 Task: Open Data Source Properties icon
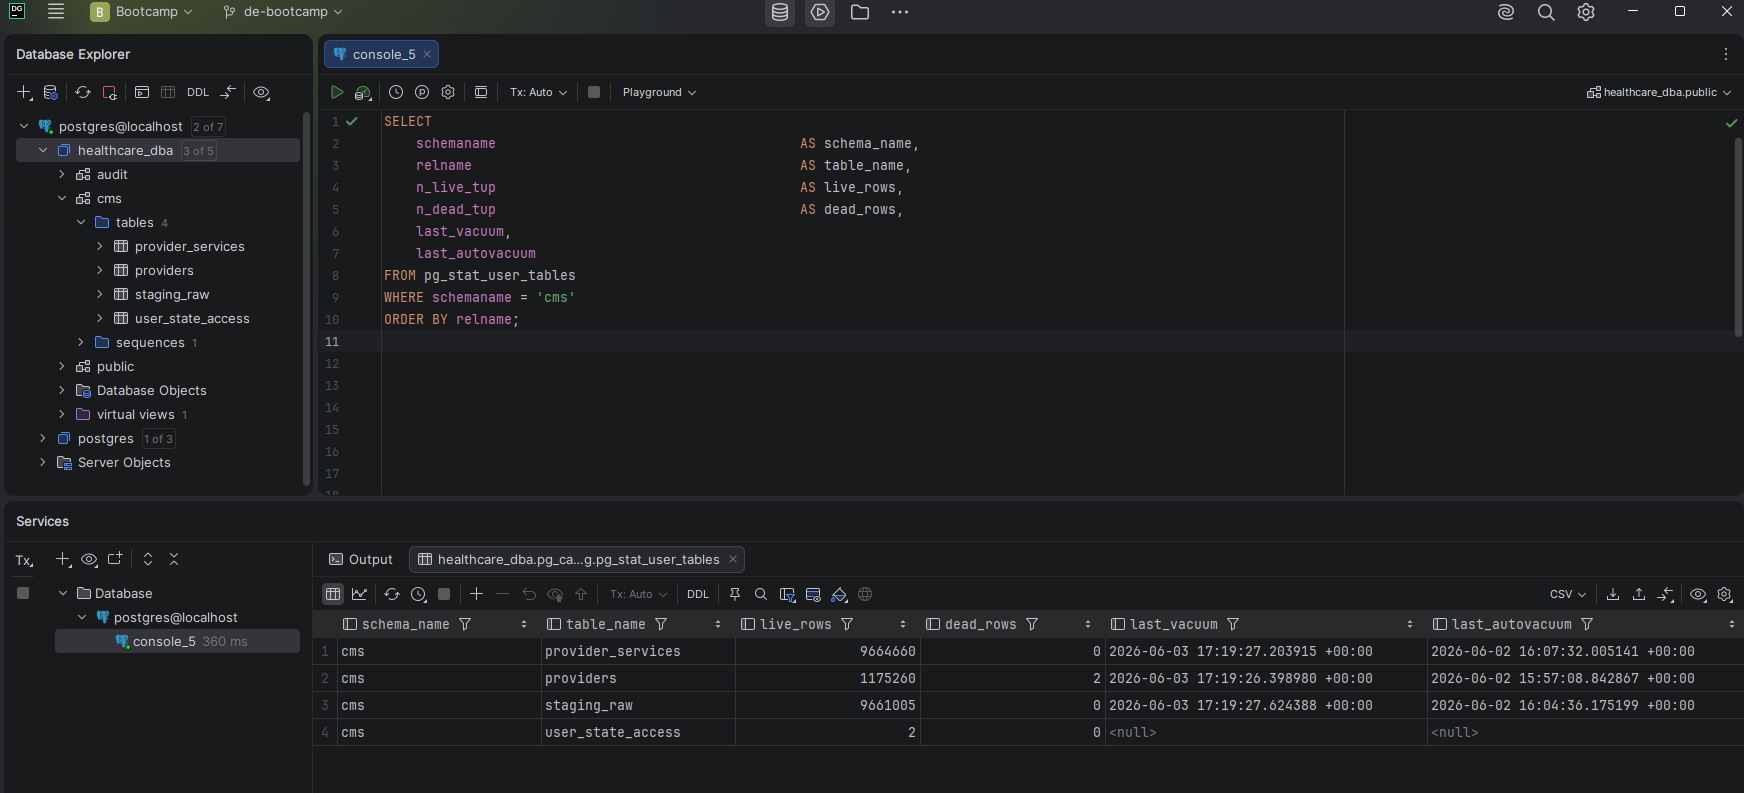coord(51,92)
